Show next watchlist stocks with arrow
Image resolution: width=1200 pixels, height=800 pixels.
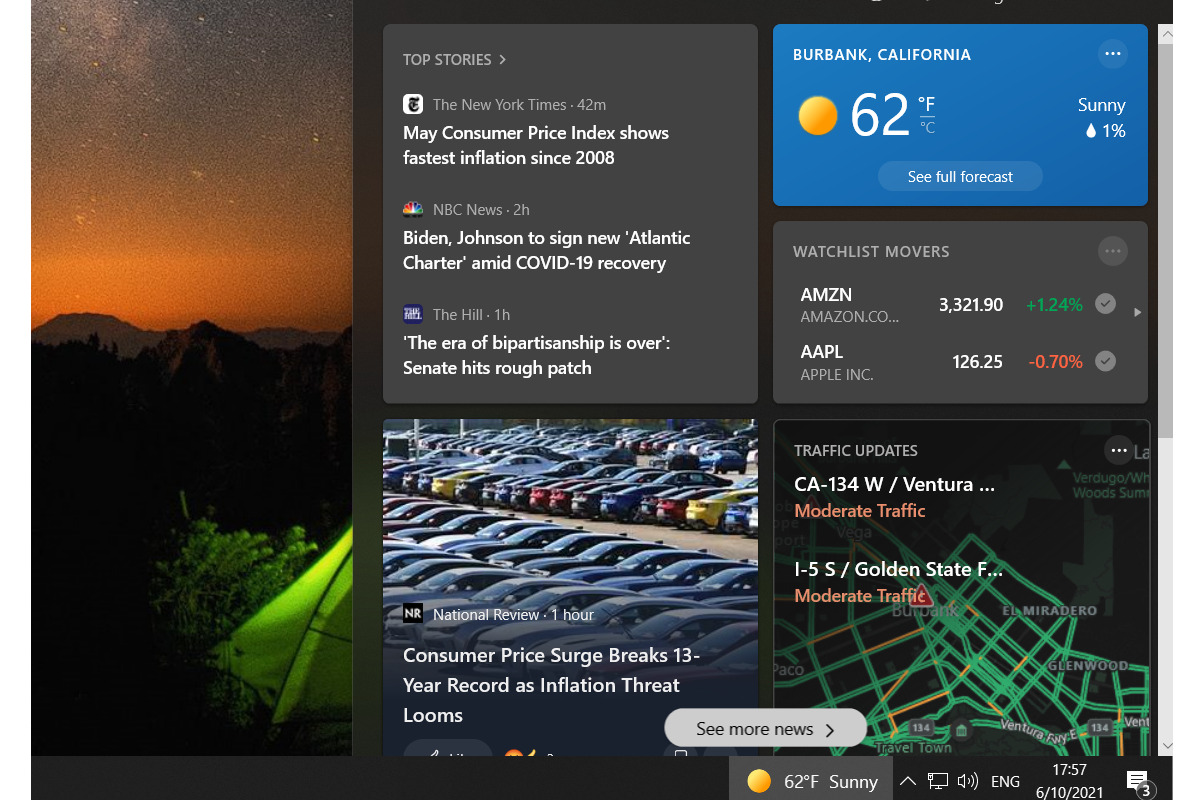[x=1137, y=313]
